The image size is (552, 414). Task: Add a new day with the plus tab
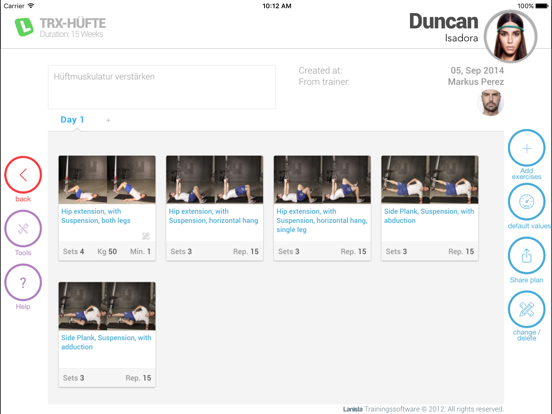108,120
